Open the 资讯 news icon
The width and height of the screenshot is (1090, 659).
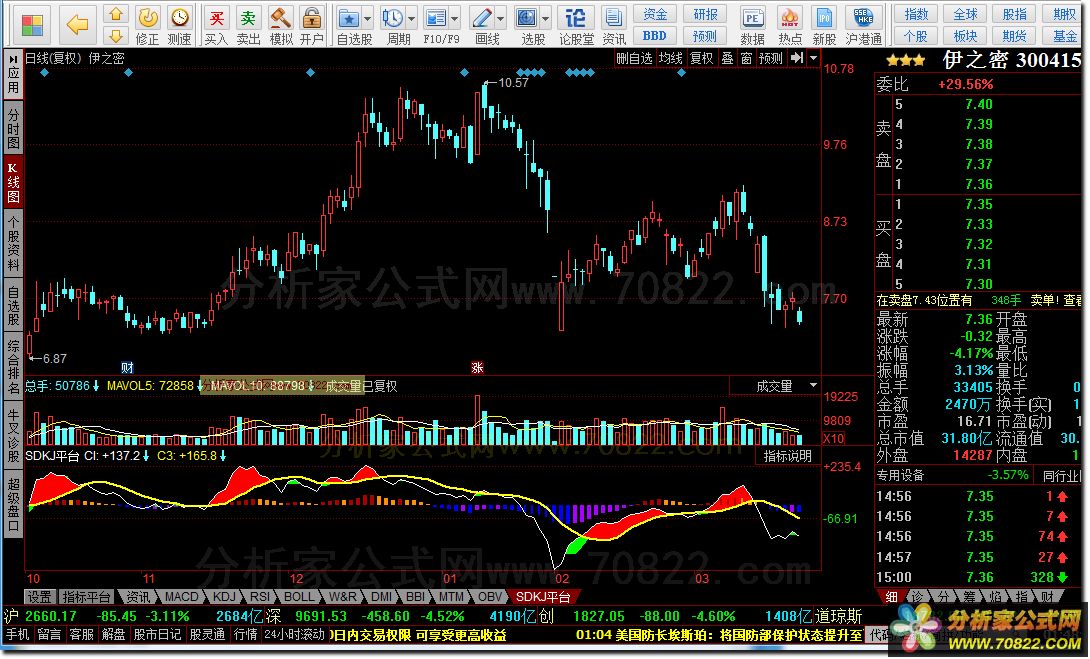coord(613,25)
